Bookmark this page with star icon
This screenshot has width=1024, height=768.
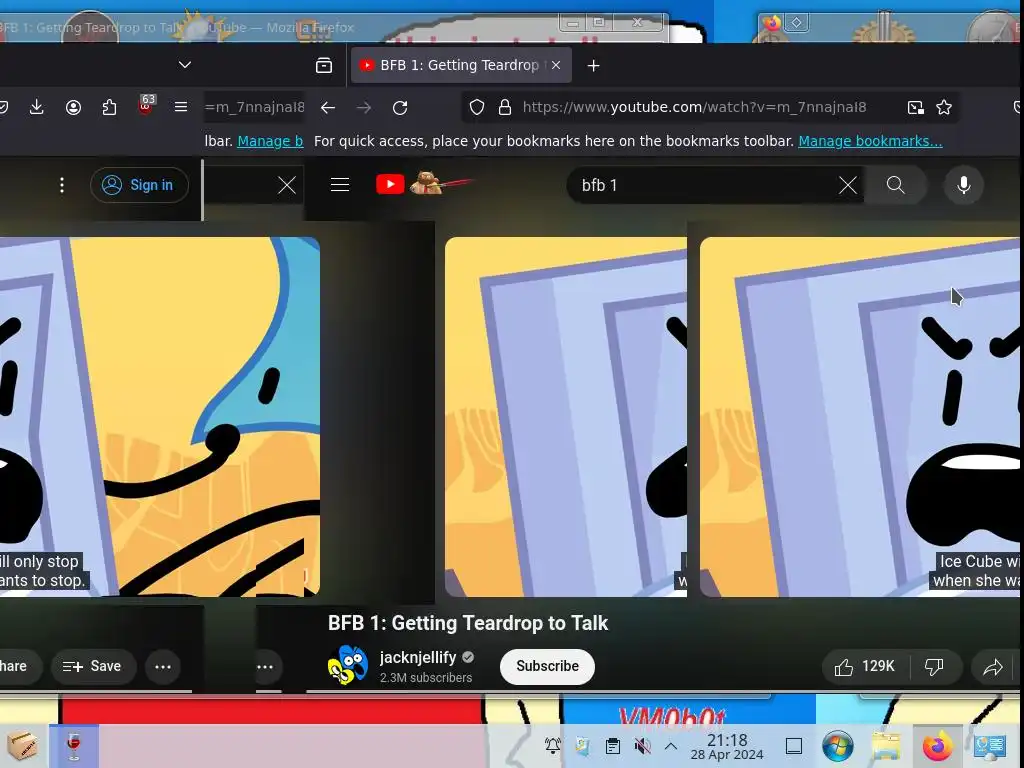[944, 107]
